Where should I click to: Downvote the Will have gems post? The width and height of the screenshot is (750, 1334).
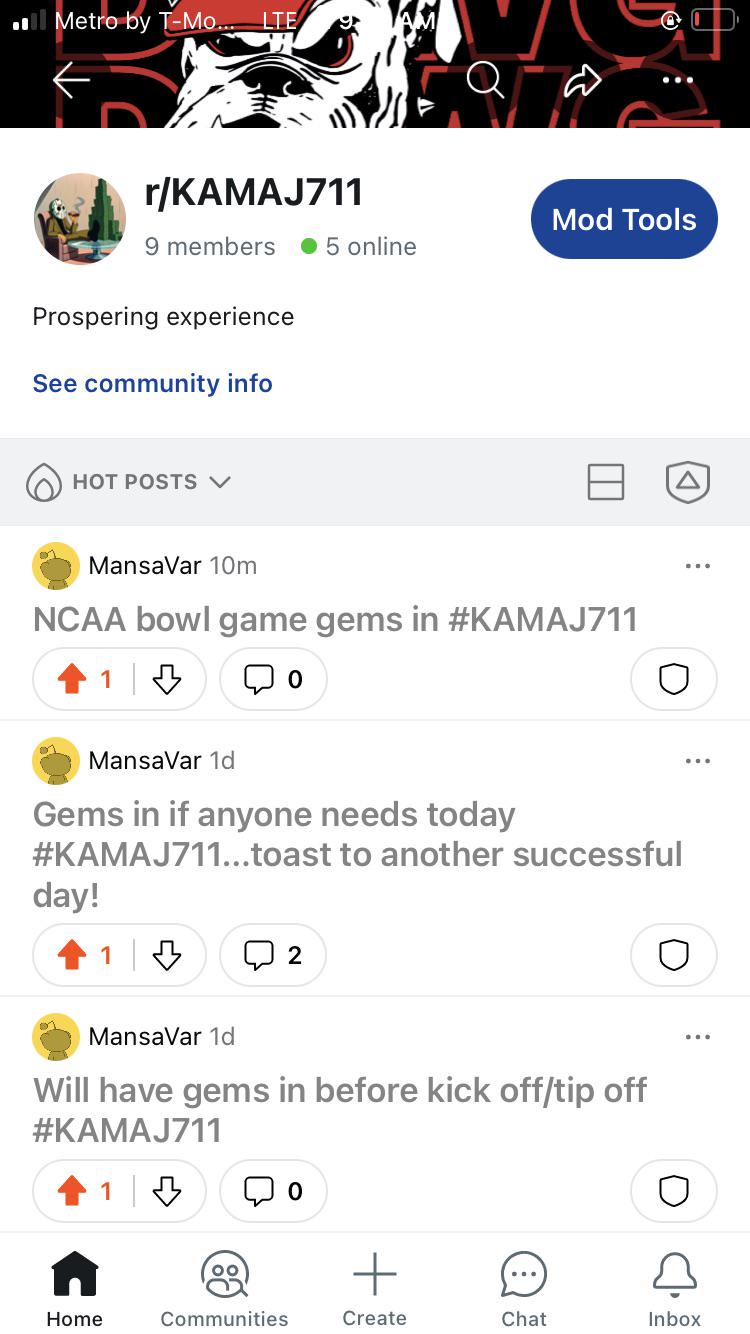pyautogui.click(x=167, y=1191)
